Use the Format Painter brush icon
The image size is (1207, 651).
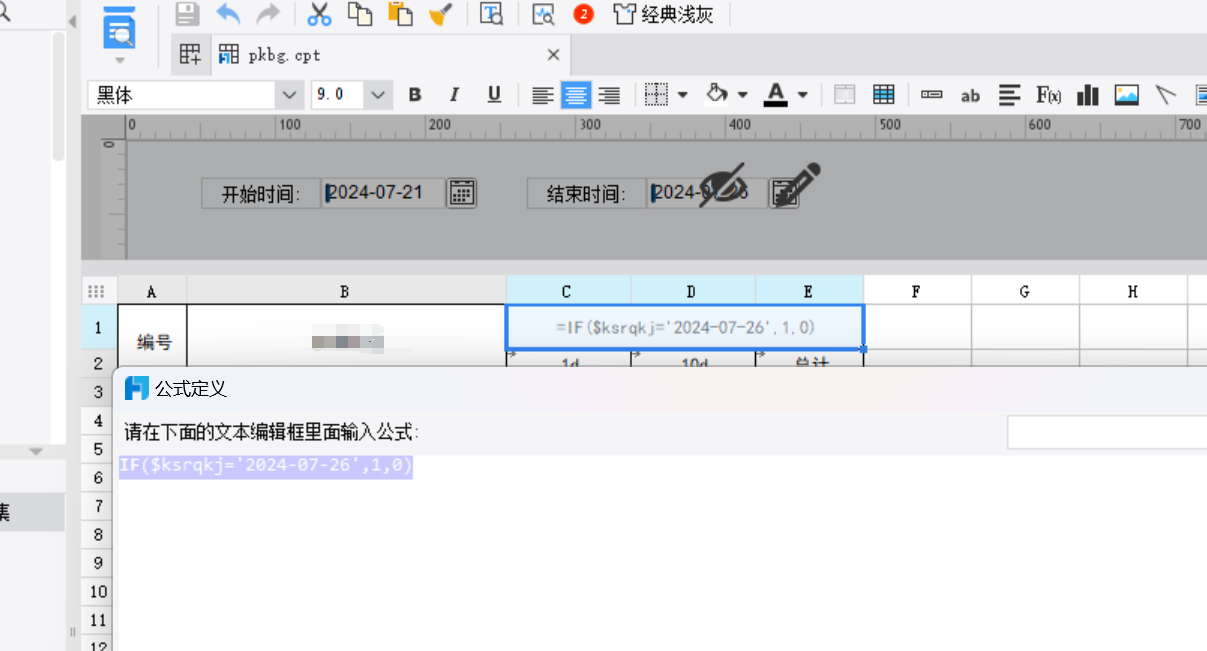(x=440, y=14)
